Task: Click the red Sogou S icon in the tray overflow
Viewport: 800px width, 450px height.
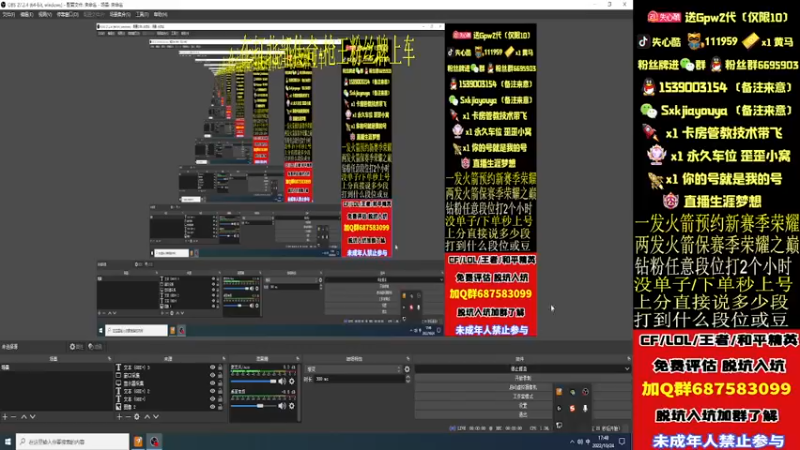Action: click(x=572, y=408)
